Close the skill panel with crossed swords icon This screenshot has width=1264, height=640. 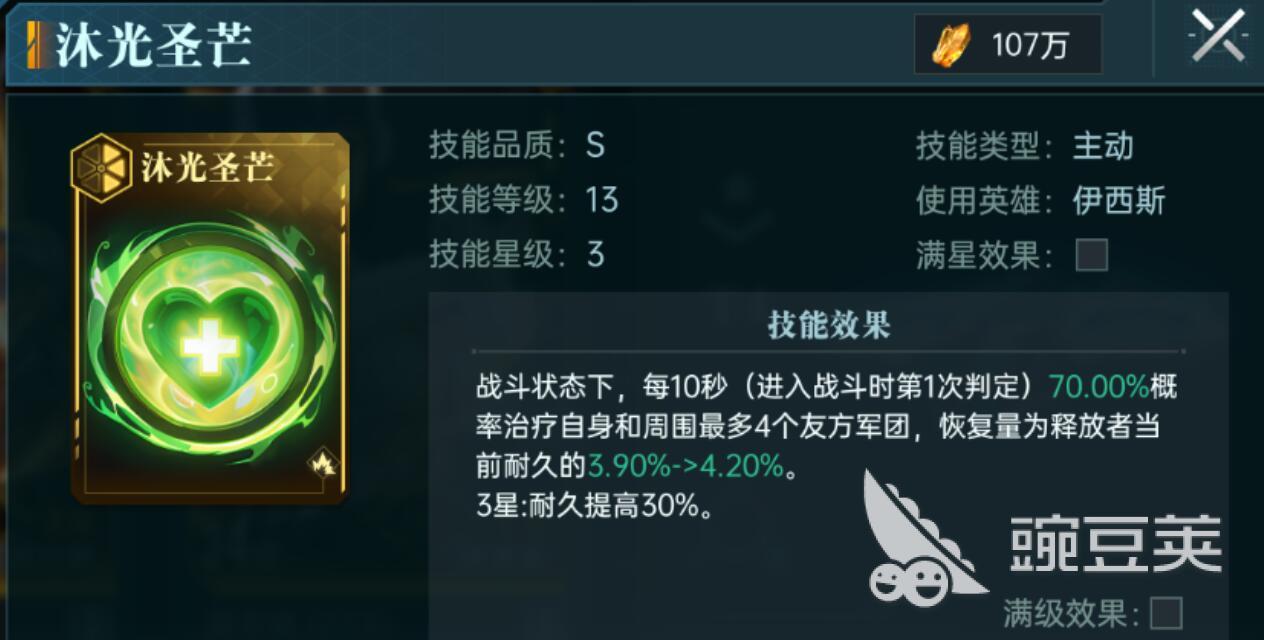(1217, 37)
